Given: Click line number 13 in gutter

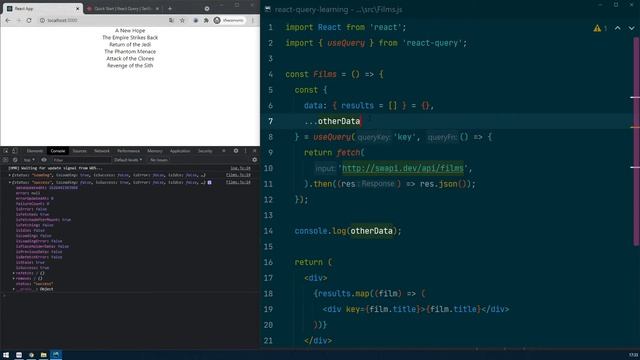Looking at the screenshot, I should pyautogui.click(x=268, y=215).
